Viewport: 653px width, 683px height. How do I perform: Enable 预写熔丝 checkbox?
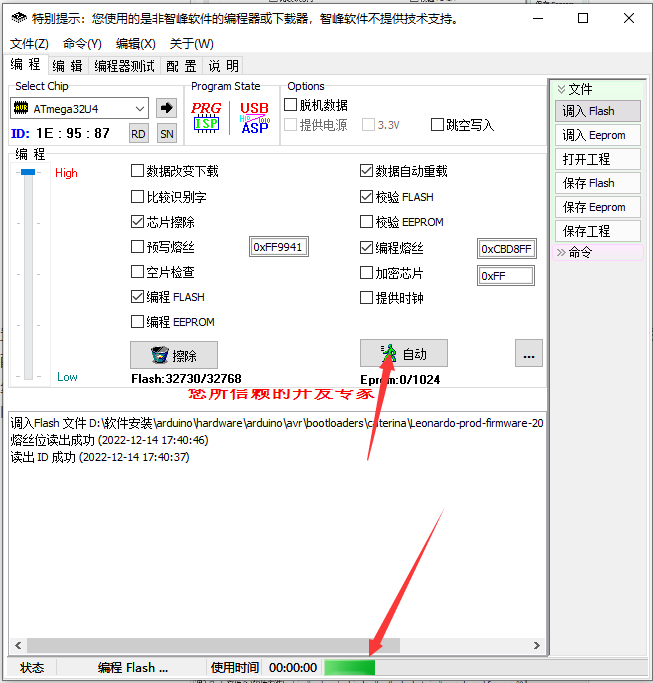point(138,247)
